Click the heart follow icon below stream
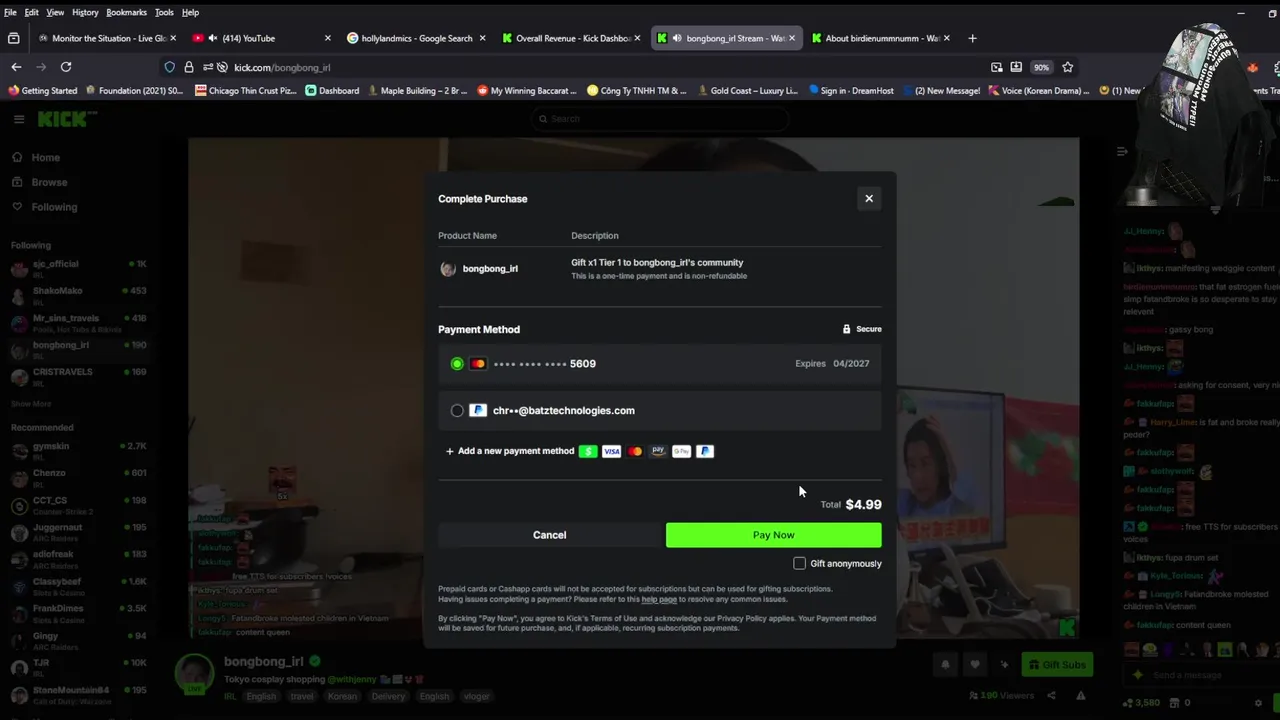1280x720 pixels. pyautogui.click(x=975, y=665)
